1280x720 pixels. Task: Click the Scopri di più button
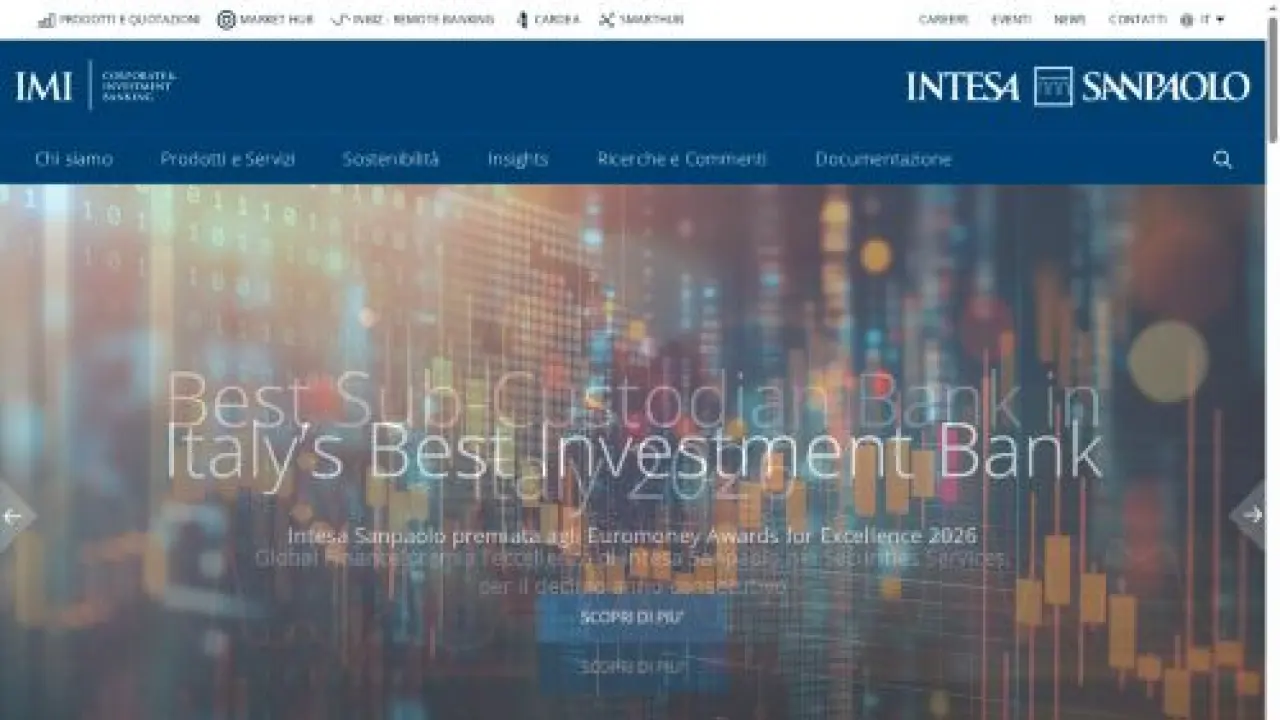632,617
